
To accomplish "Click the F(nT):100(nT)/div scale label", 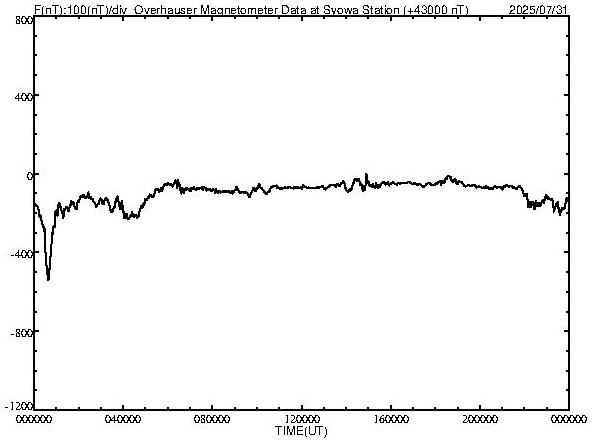I will [x=80, y=10].
